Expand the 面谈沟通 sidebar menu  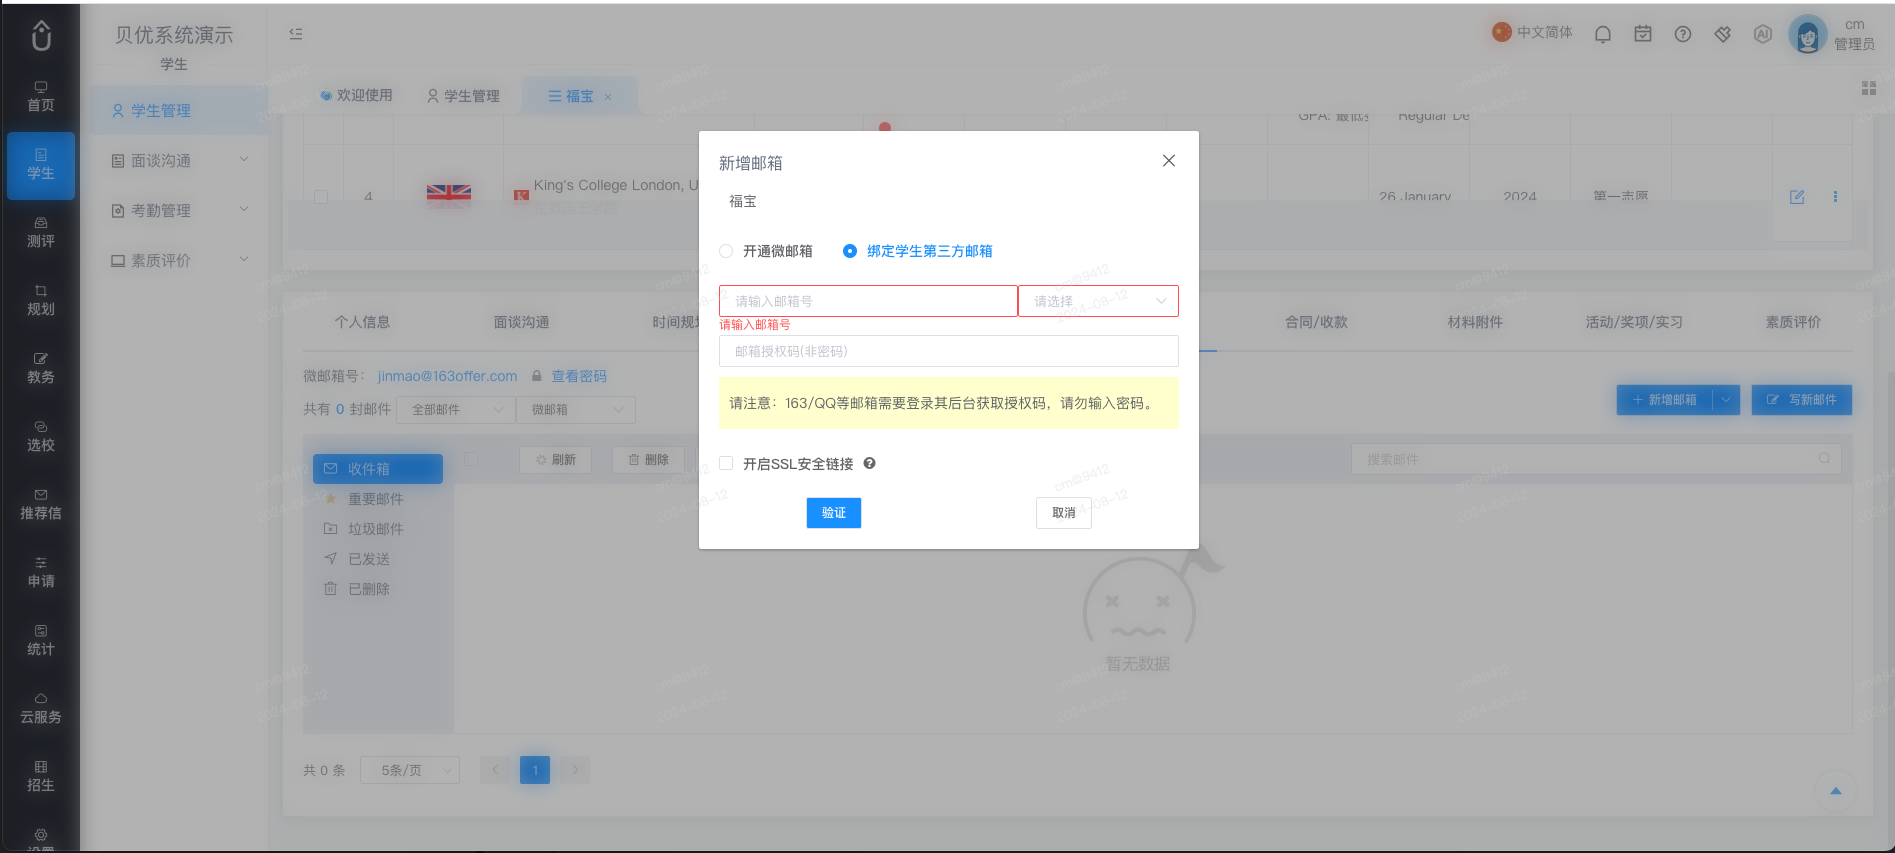point(180,161)
